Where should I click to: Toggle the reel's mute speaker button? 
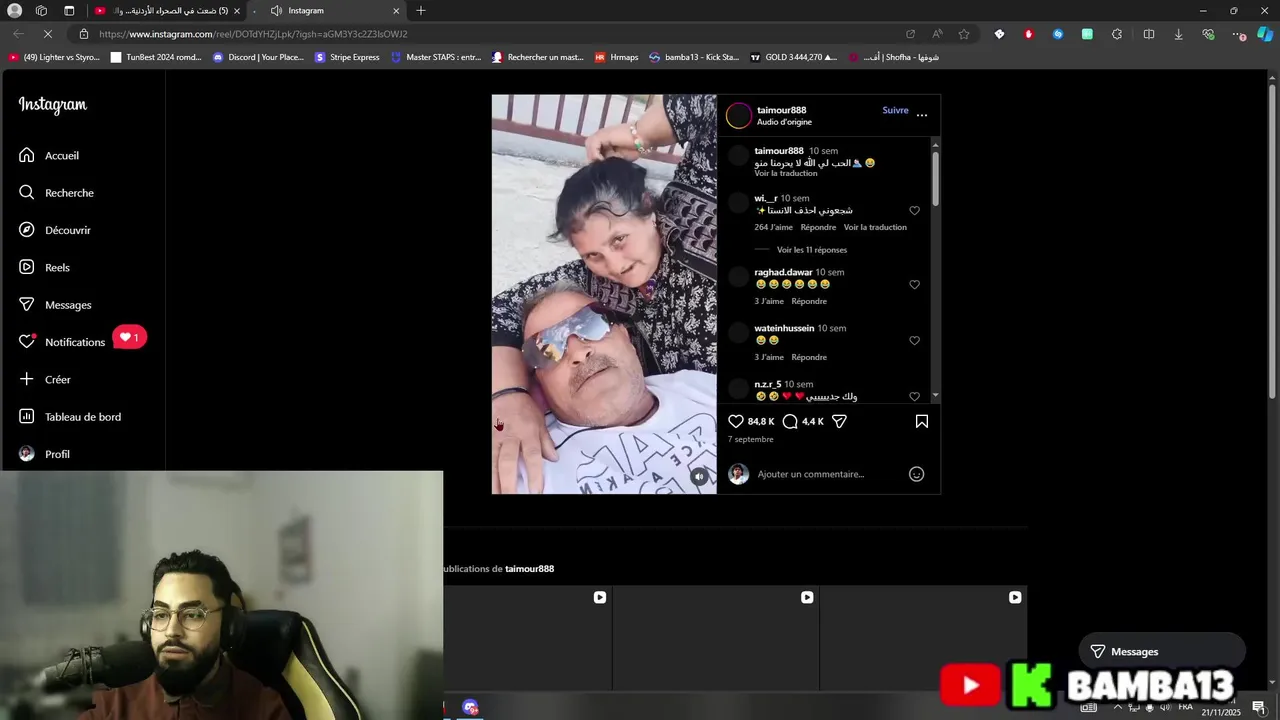[699, 476]
